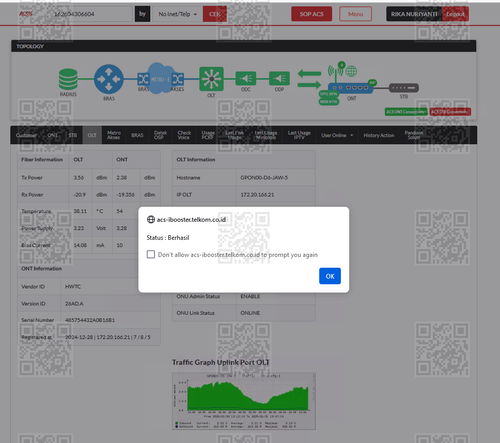Open the BRAS tab in navigation bar
The image size is (500, 443).
click(137, 135)
